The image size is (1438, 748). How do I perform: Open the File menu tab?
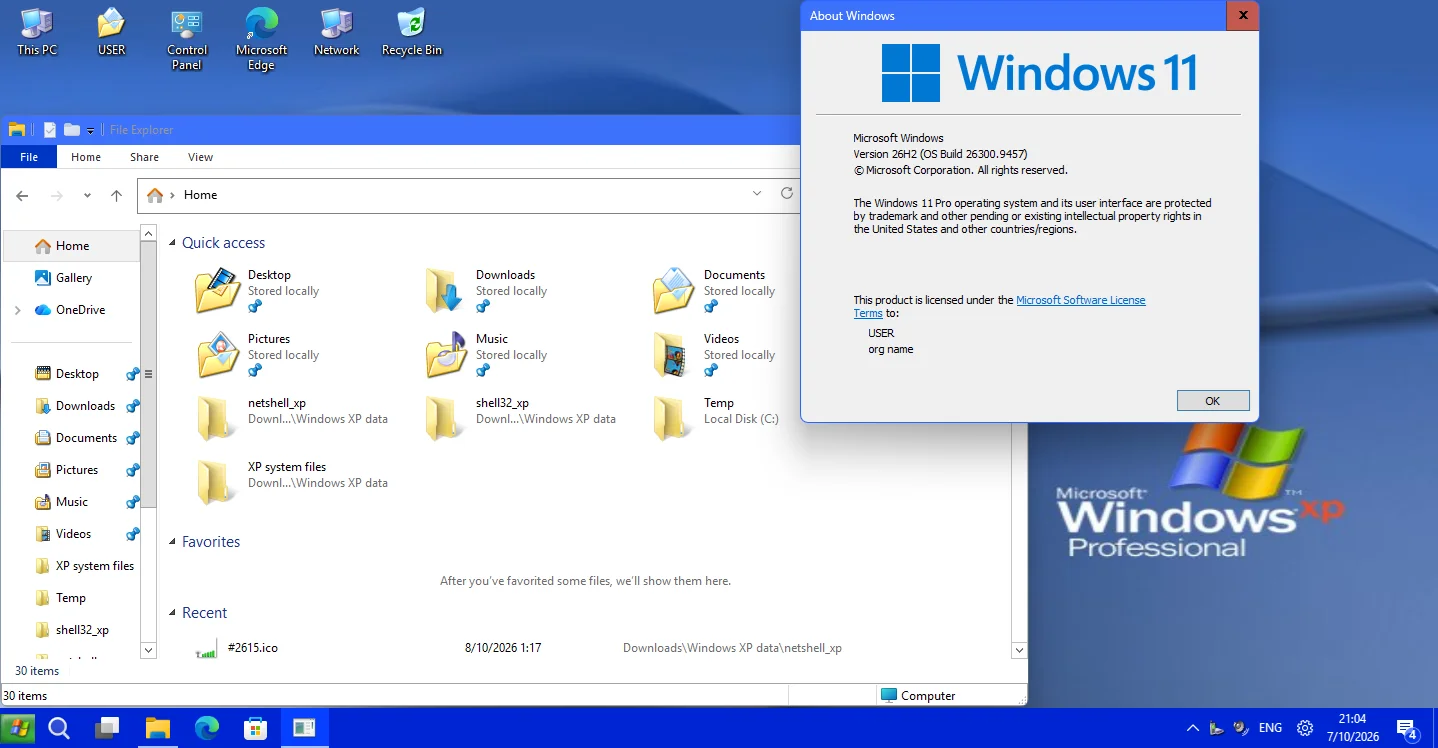click(x=29, y=157)
